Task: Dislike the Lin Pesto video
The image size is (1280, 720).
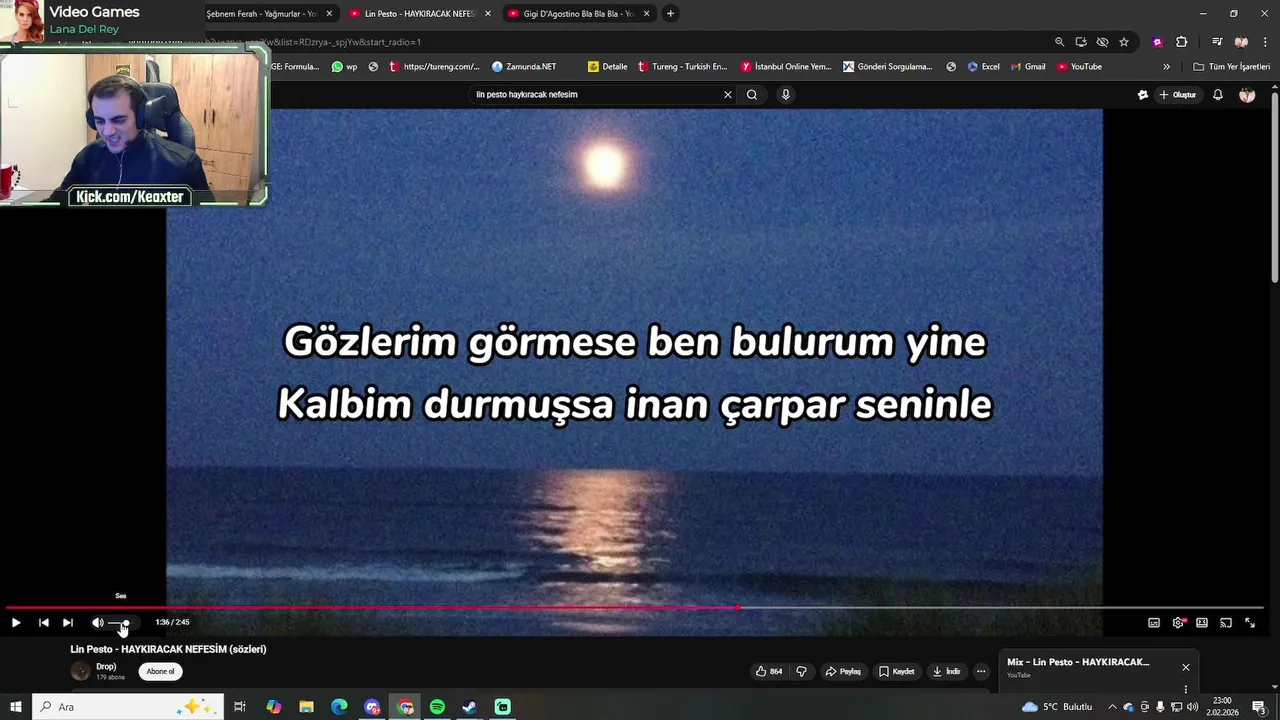Action: tap(801, 672)
